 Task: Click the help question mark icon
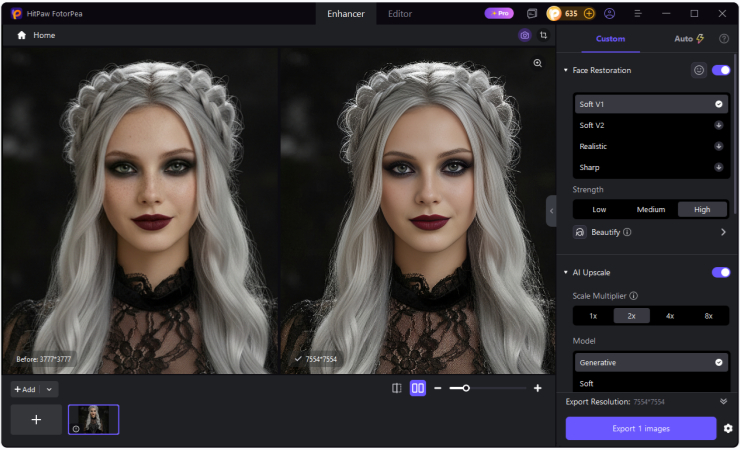(x=724, y=39)
